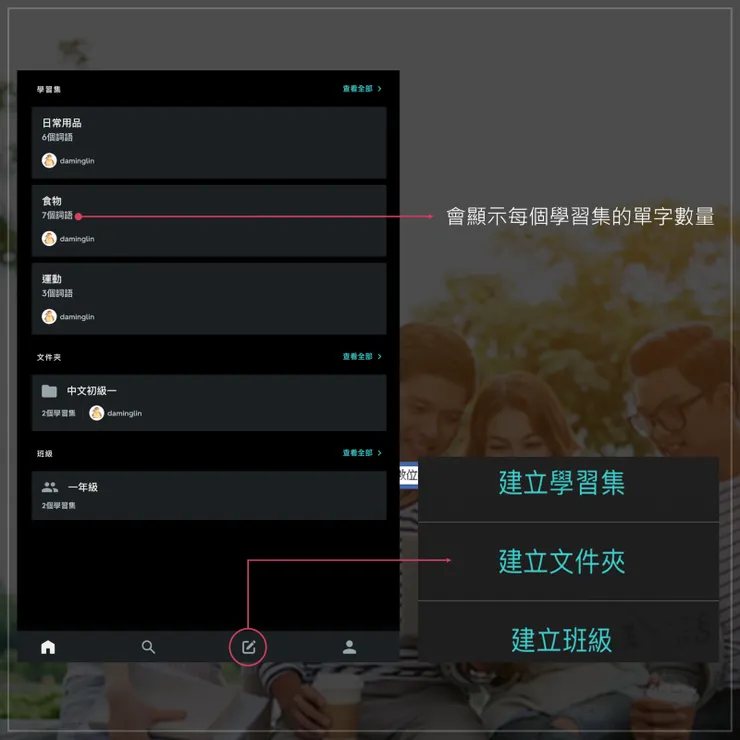The height and width of the screenshot is (740, 740).
Task: Open the profile person icon
Action: (349, 647)
